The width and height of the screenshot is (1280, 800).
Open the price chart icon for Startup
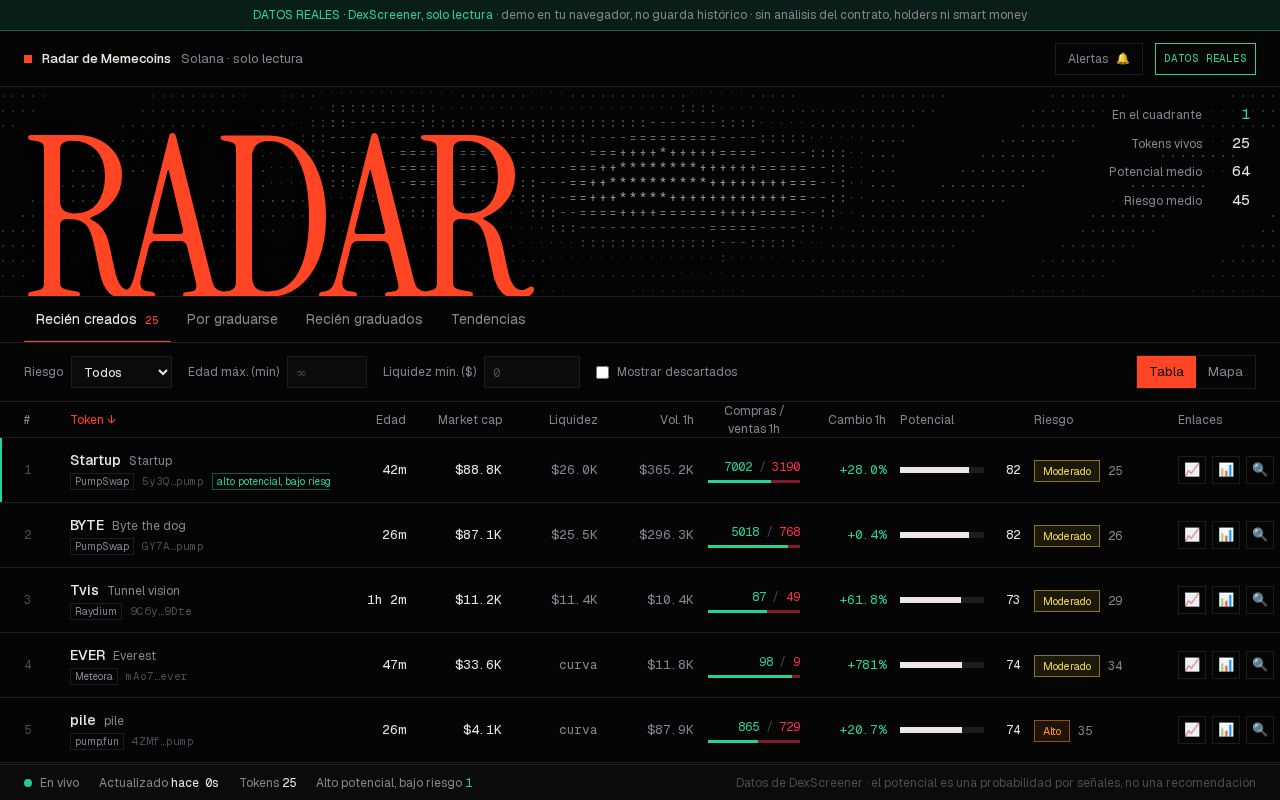tap(1192, 470)
